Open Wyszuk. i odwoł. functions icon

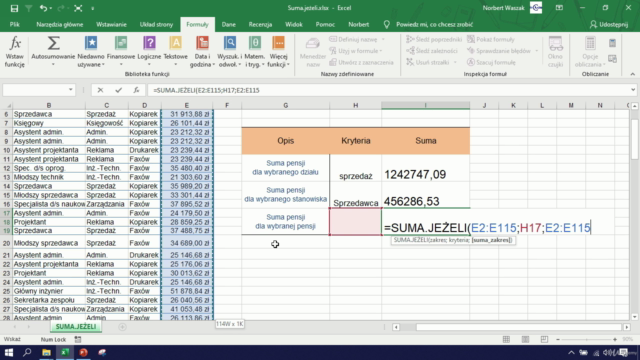230,43
